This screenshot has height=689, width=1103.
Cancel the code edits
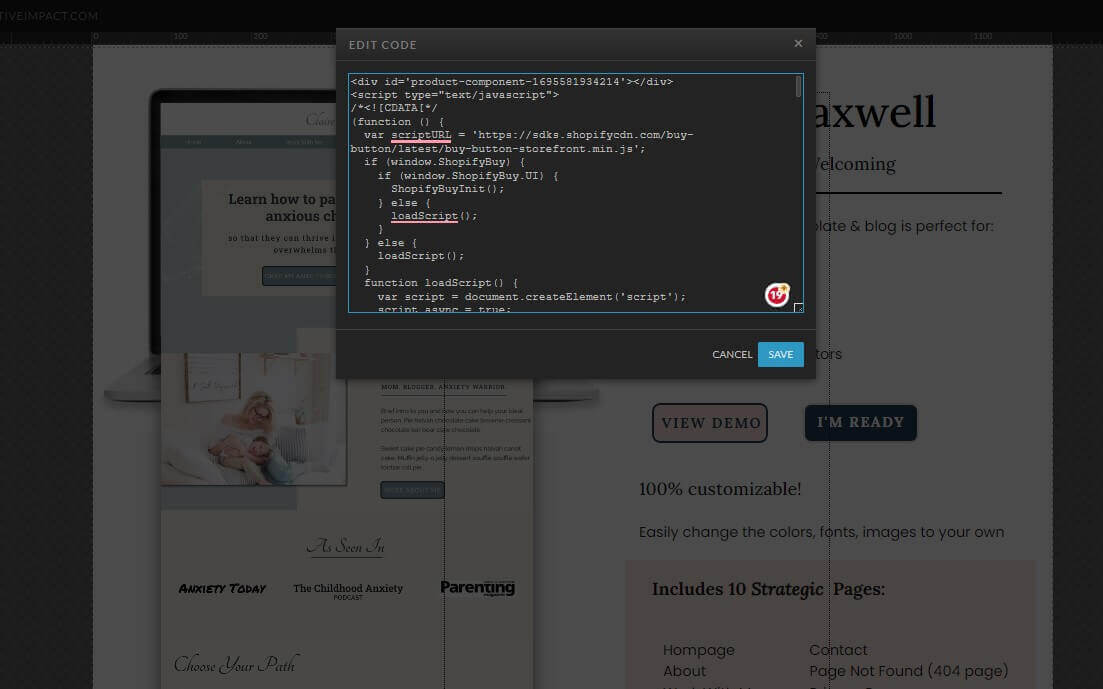[x=732, y=354]
